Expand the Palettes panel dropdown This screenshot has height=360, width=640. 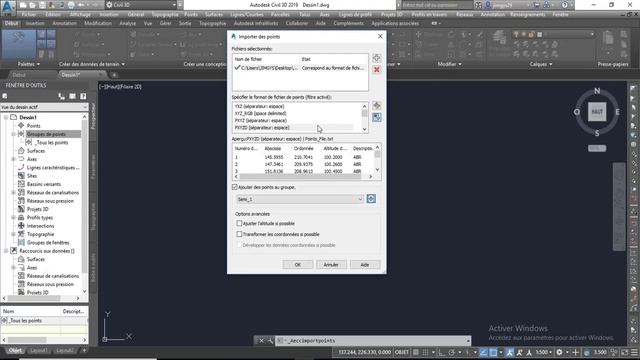(29, 64)
